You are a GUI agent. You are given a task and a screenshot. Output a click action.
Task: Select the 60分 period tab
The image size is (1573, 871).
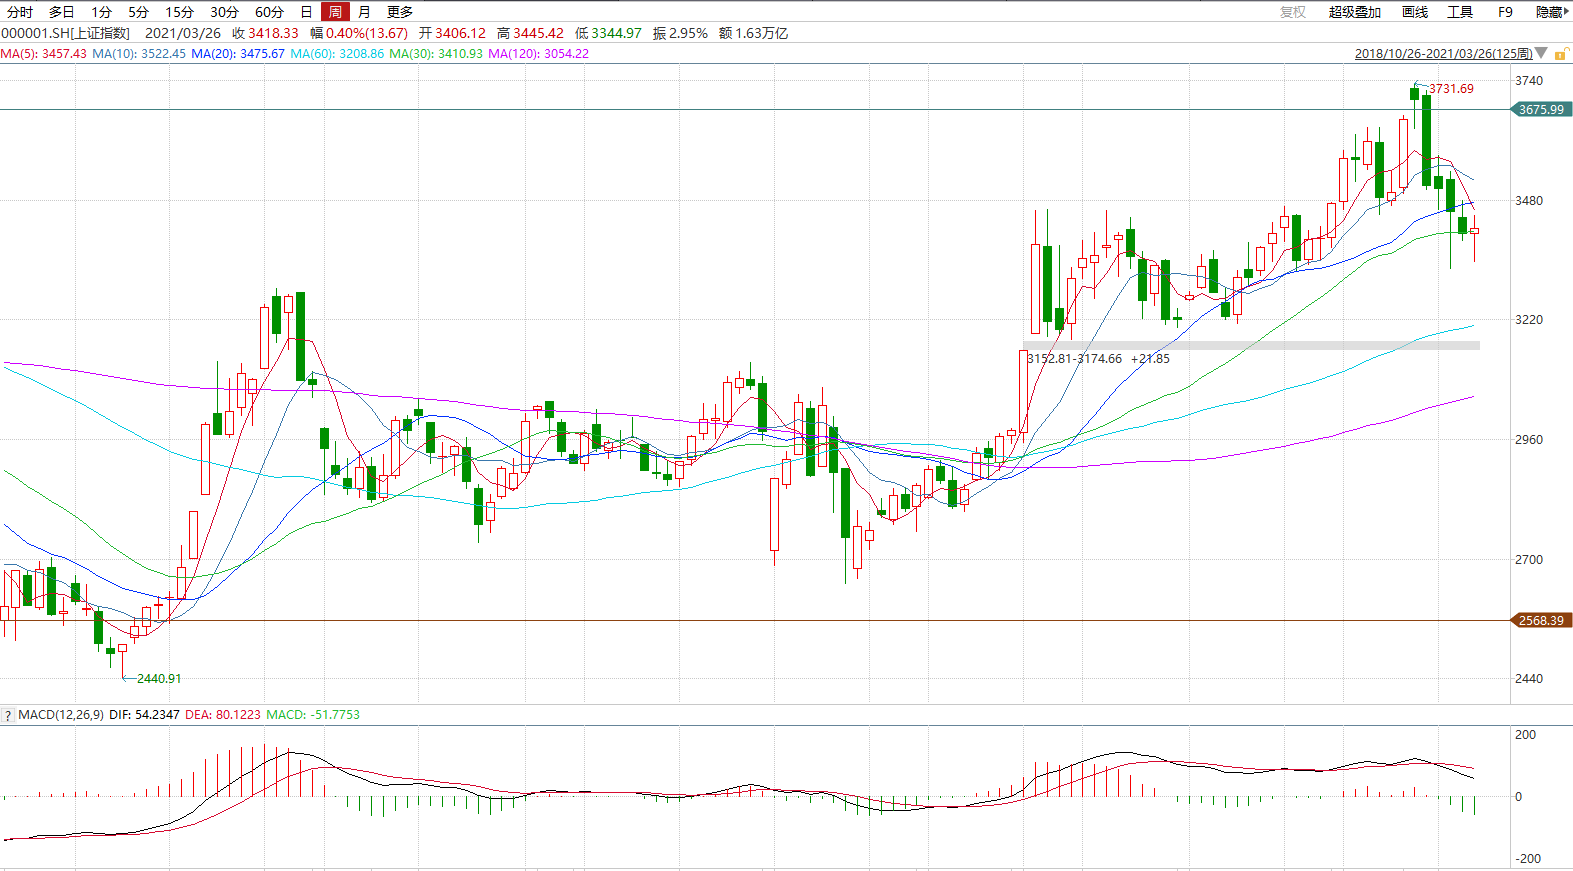(x=269, y=12)
